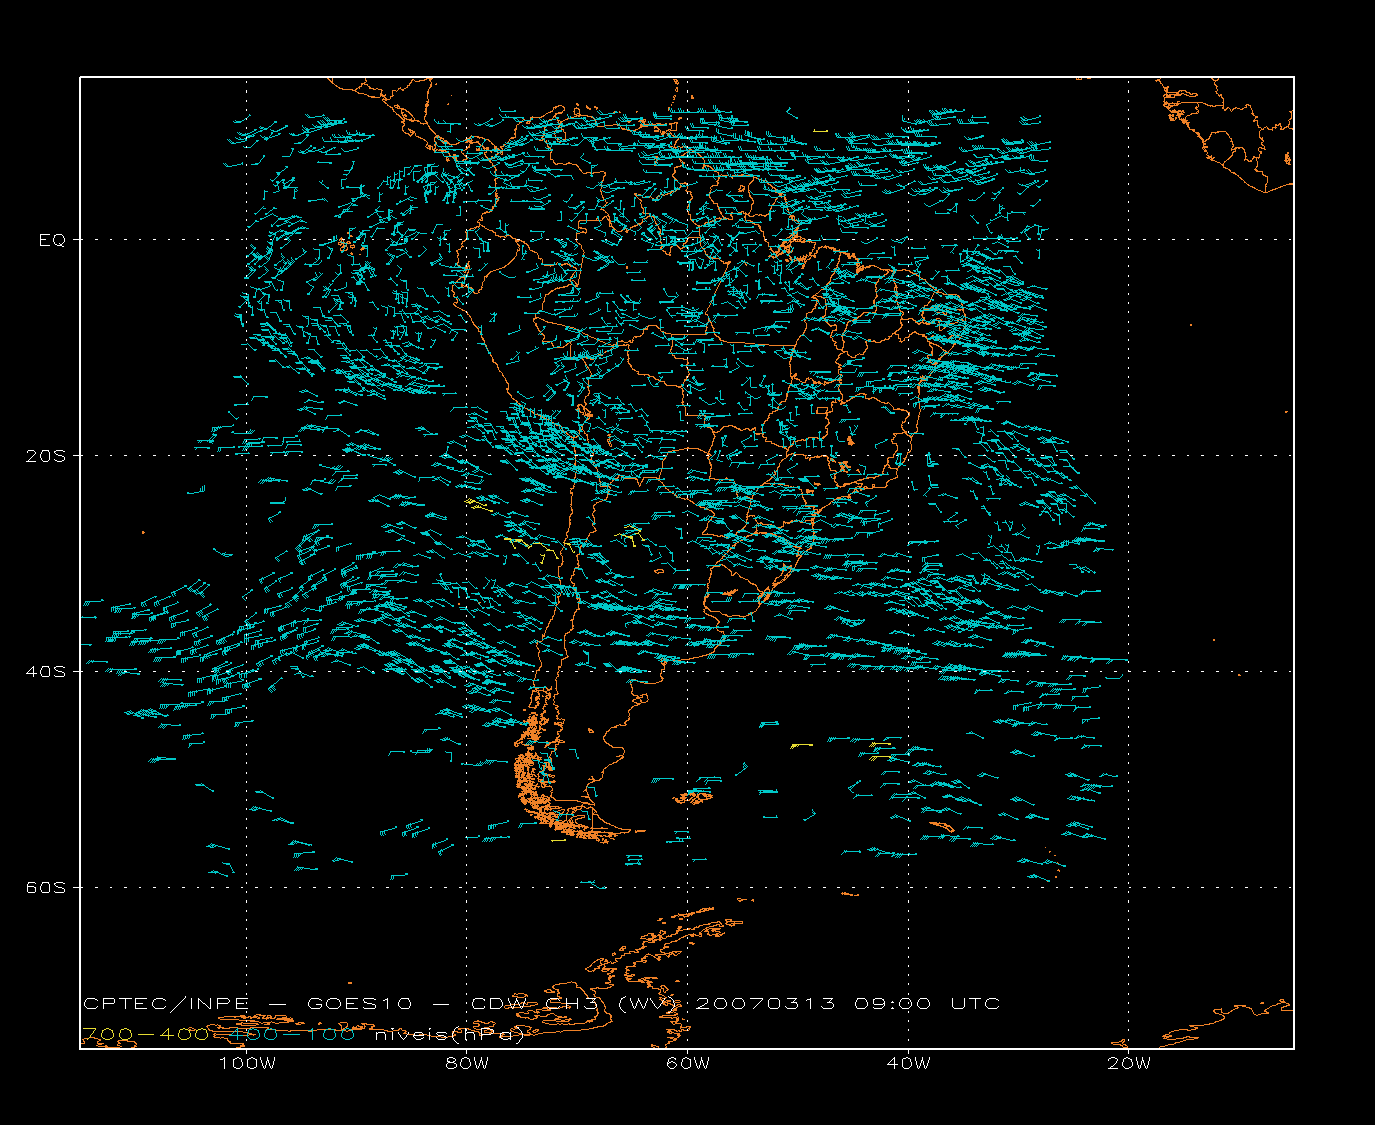Click the CPTEC/INPE source text
The height and width of the screenshot is (1125, 1375).
click(168, 1003)
